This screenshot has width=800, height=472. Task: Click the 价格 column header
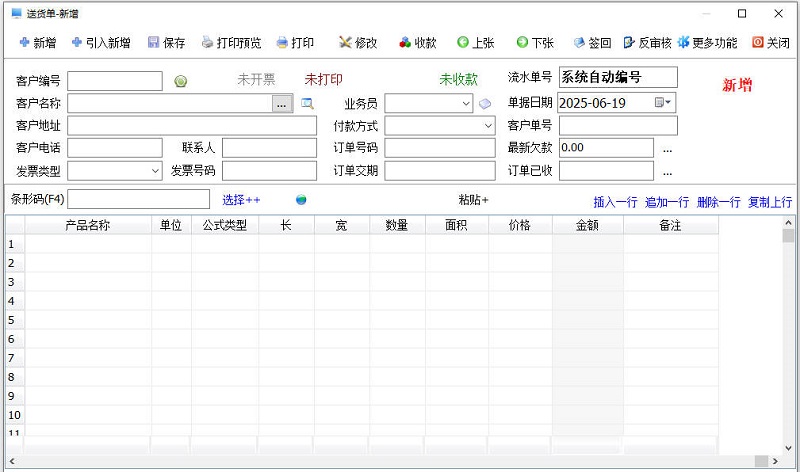[520, 225]
